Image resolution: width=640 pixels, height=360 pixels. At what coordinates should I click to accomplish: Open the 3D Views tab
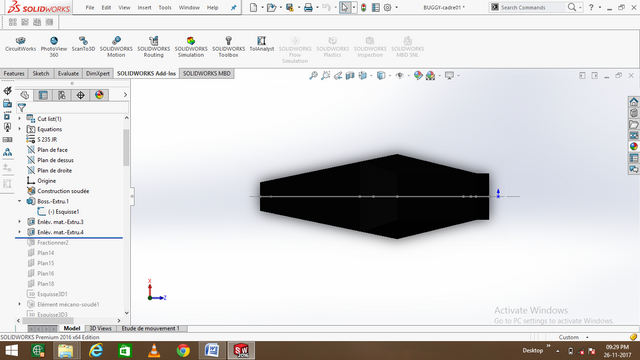(100, 328)
